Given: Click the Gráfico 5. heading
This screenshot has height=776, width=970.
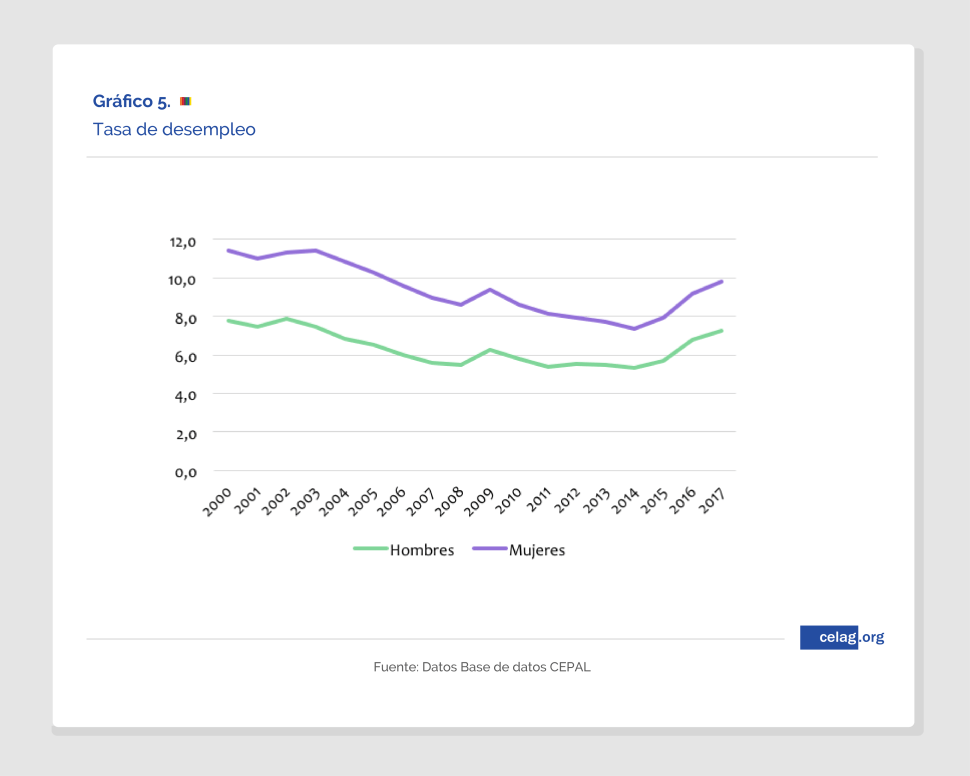Looking at the screenshot, I should coord(131,101).
